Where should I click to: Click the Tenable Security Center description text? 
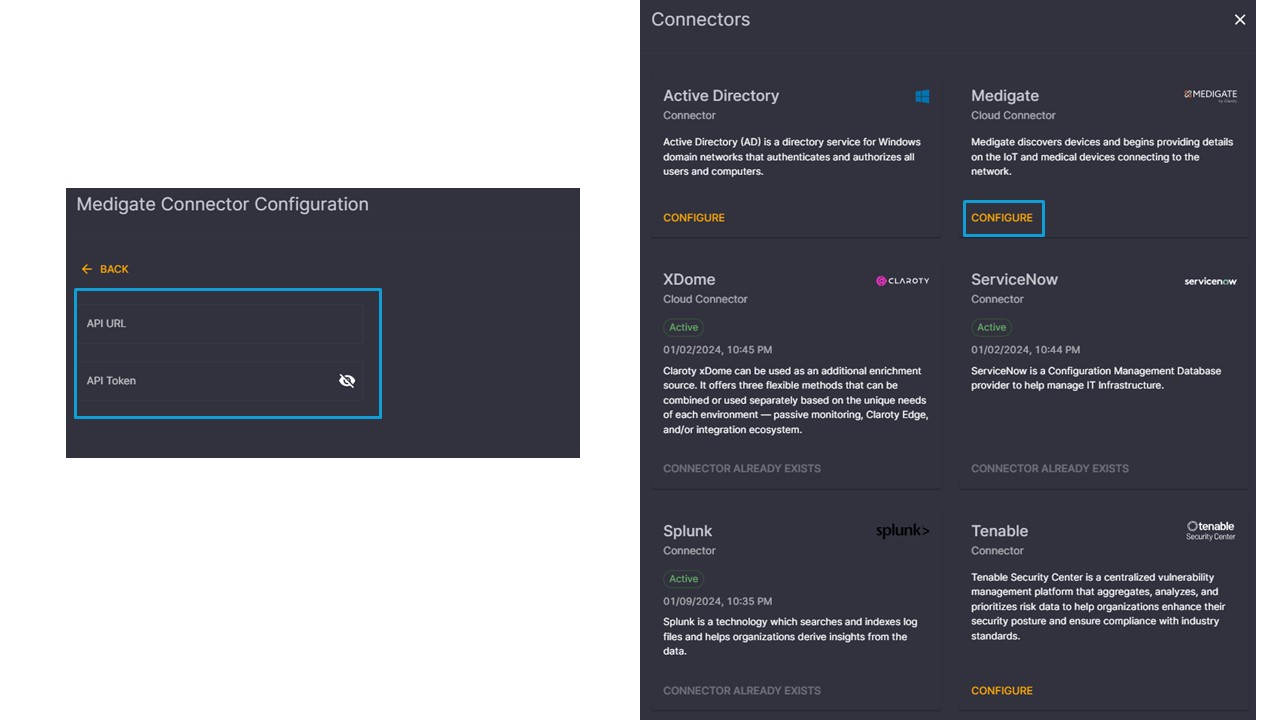(1098, 607)
